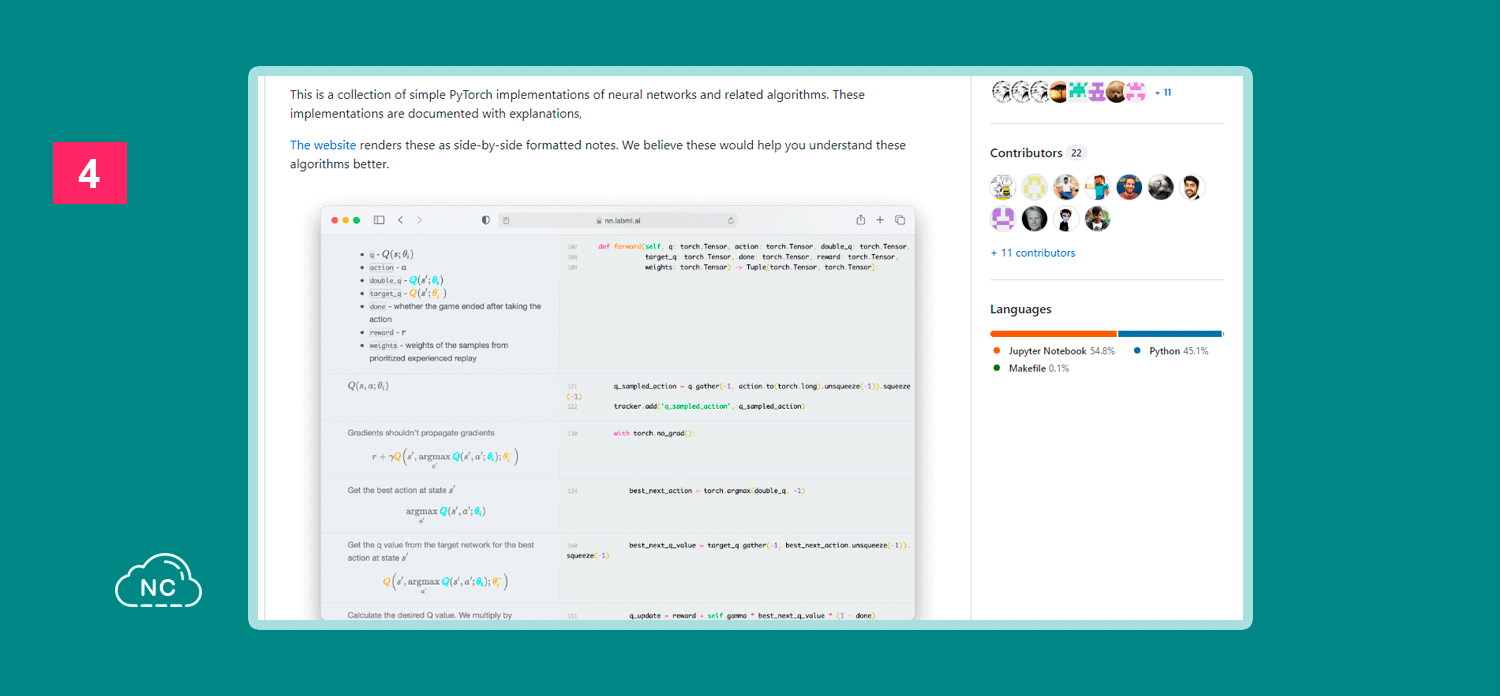The image size is (1500, 696).
Task: Click the contributors count badge 22
Action: 1076,153
